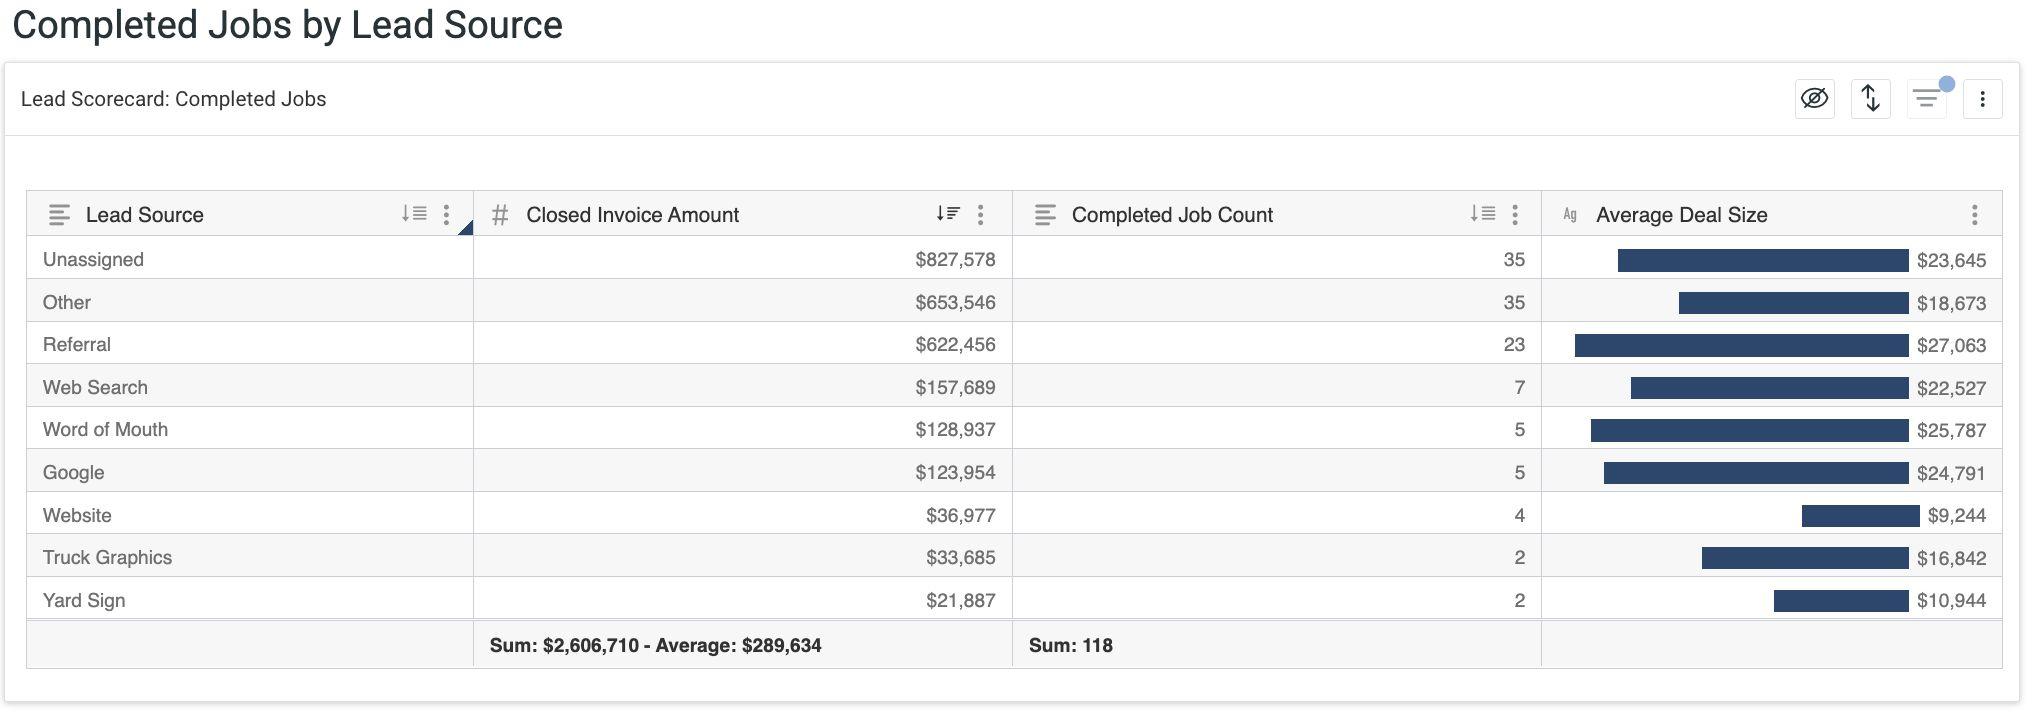Toggle the widget visibility eye icon
The image size is (2034, 714).
tap(1814, 99)
